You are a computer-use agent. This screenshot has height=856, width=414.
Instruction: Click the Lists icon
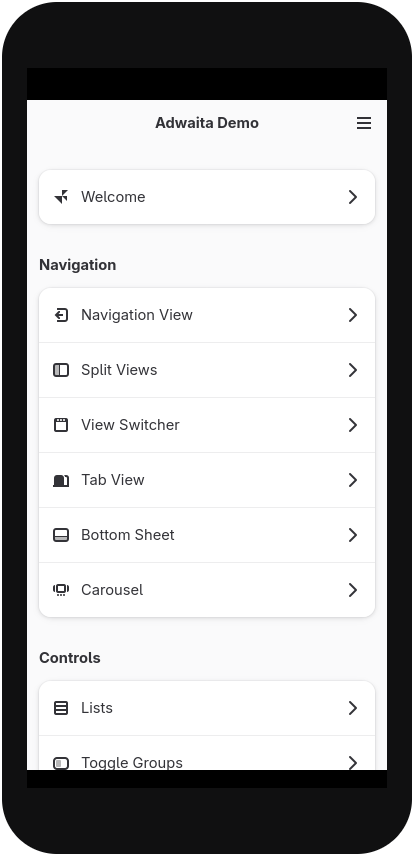[61, 708]
